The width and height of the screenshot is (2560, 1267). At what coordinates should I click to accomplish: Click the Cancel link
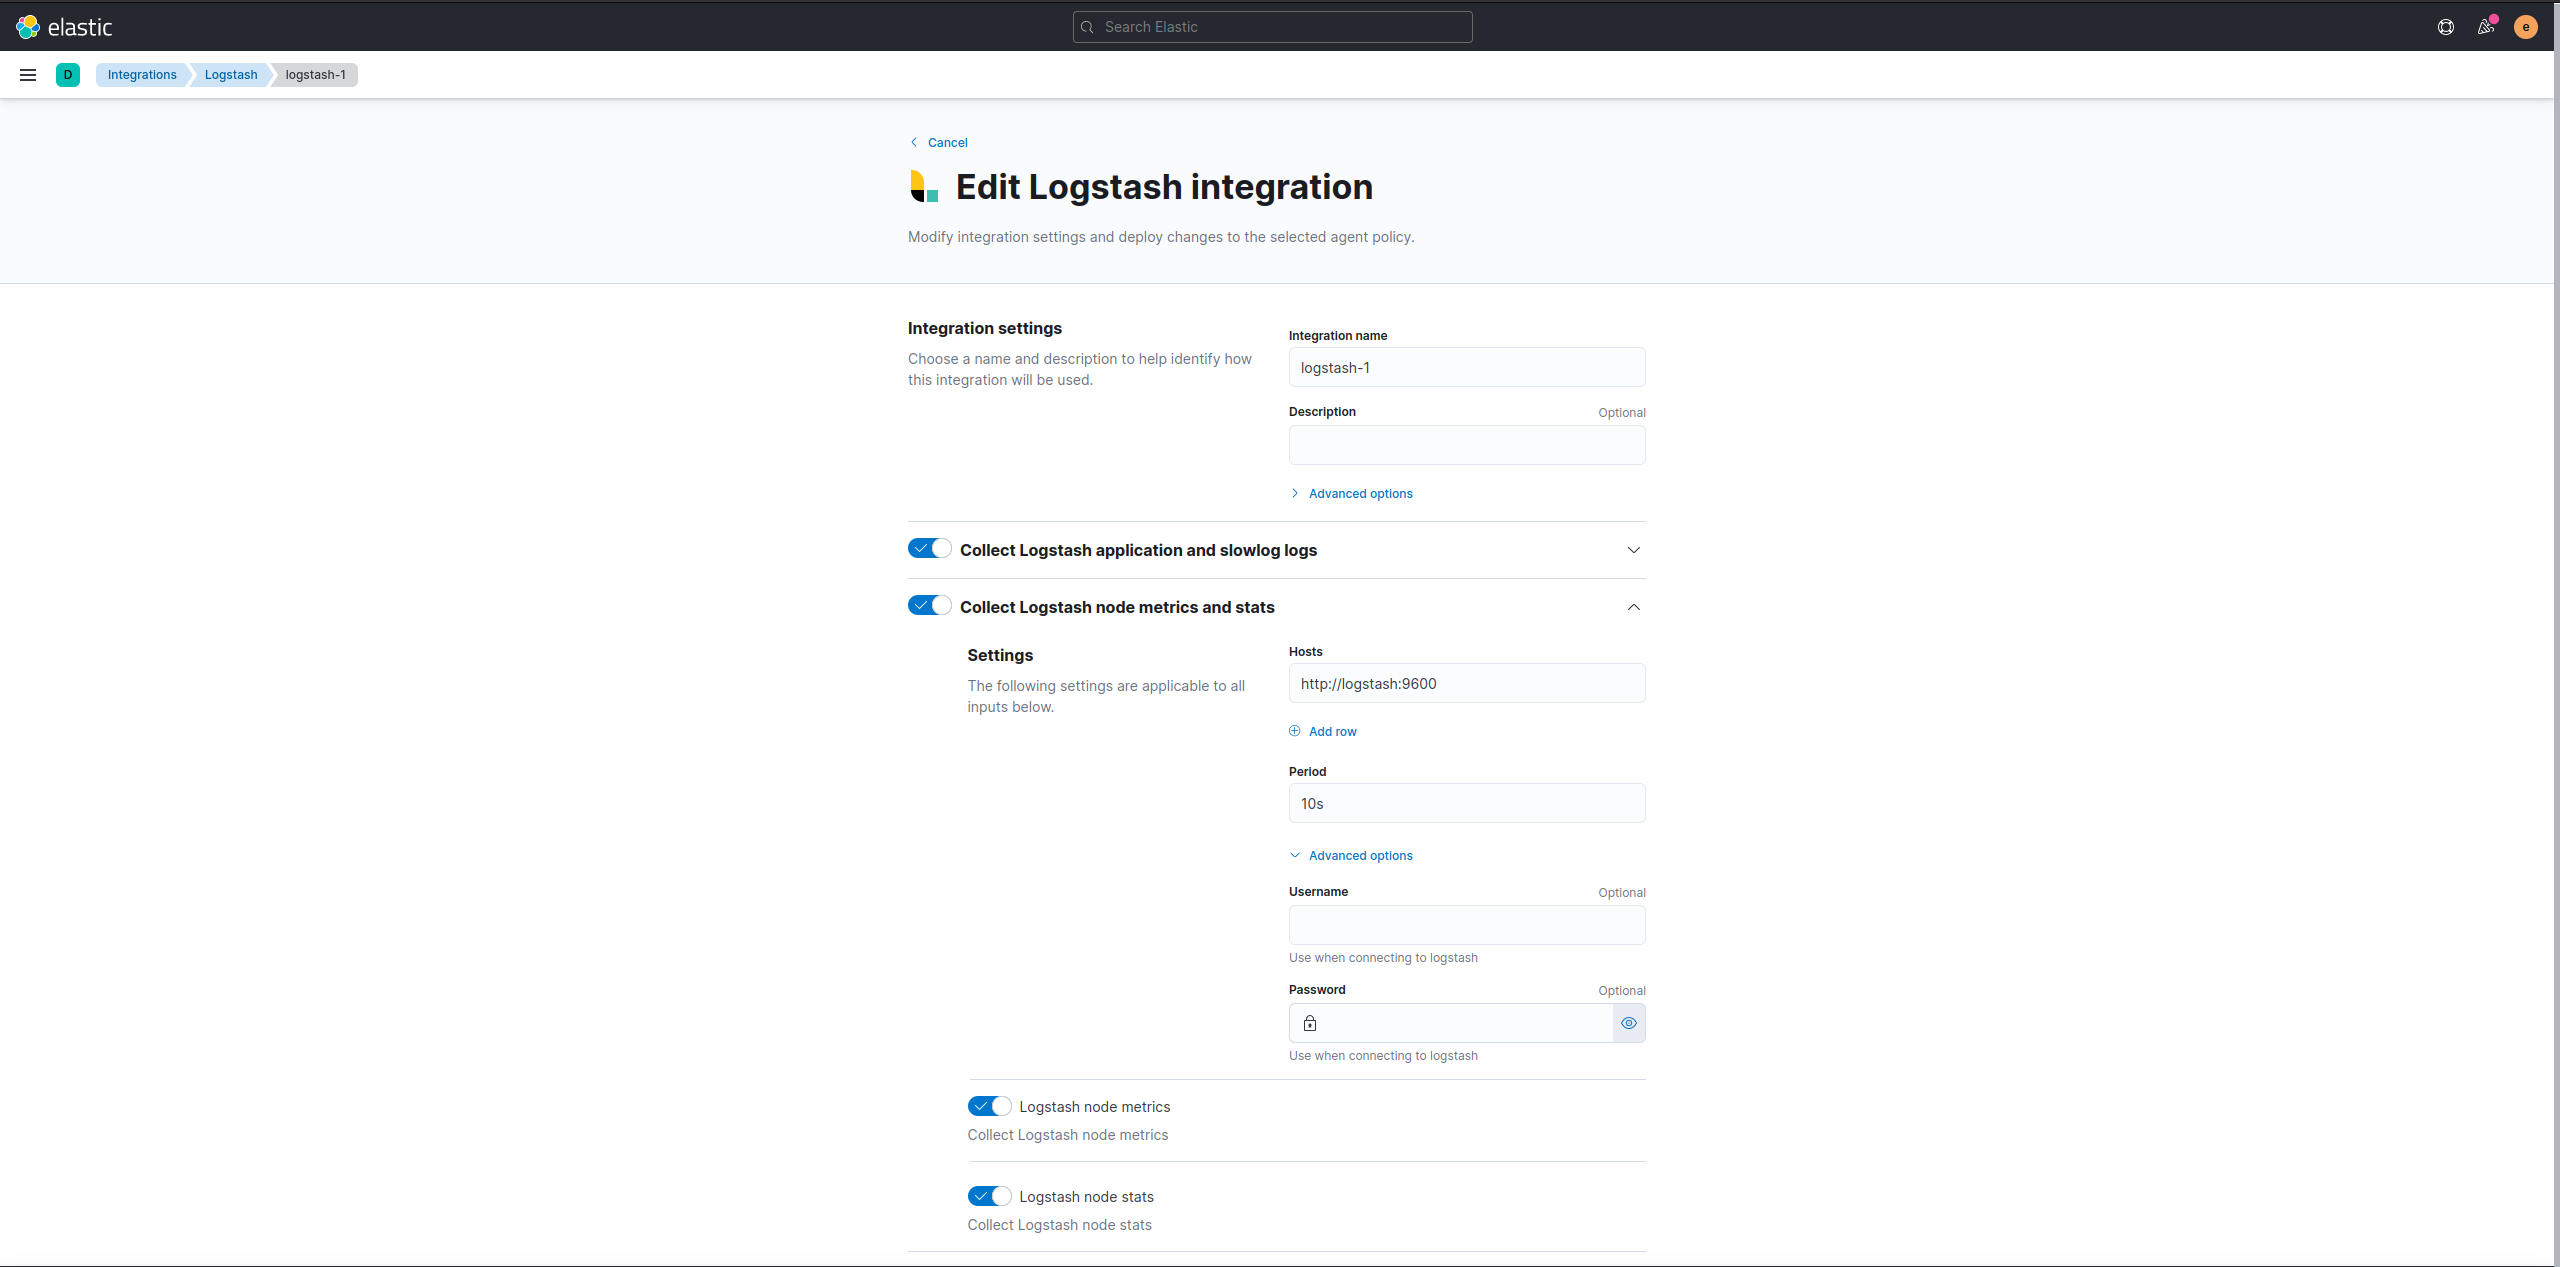click(x=946, y=143)
